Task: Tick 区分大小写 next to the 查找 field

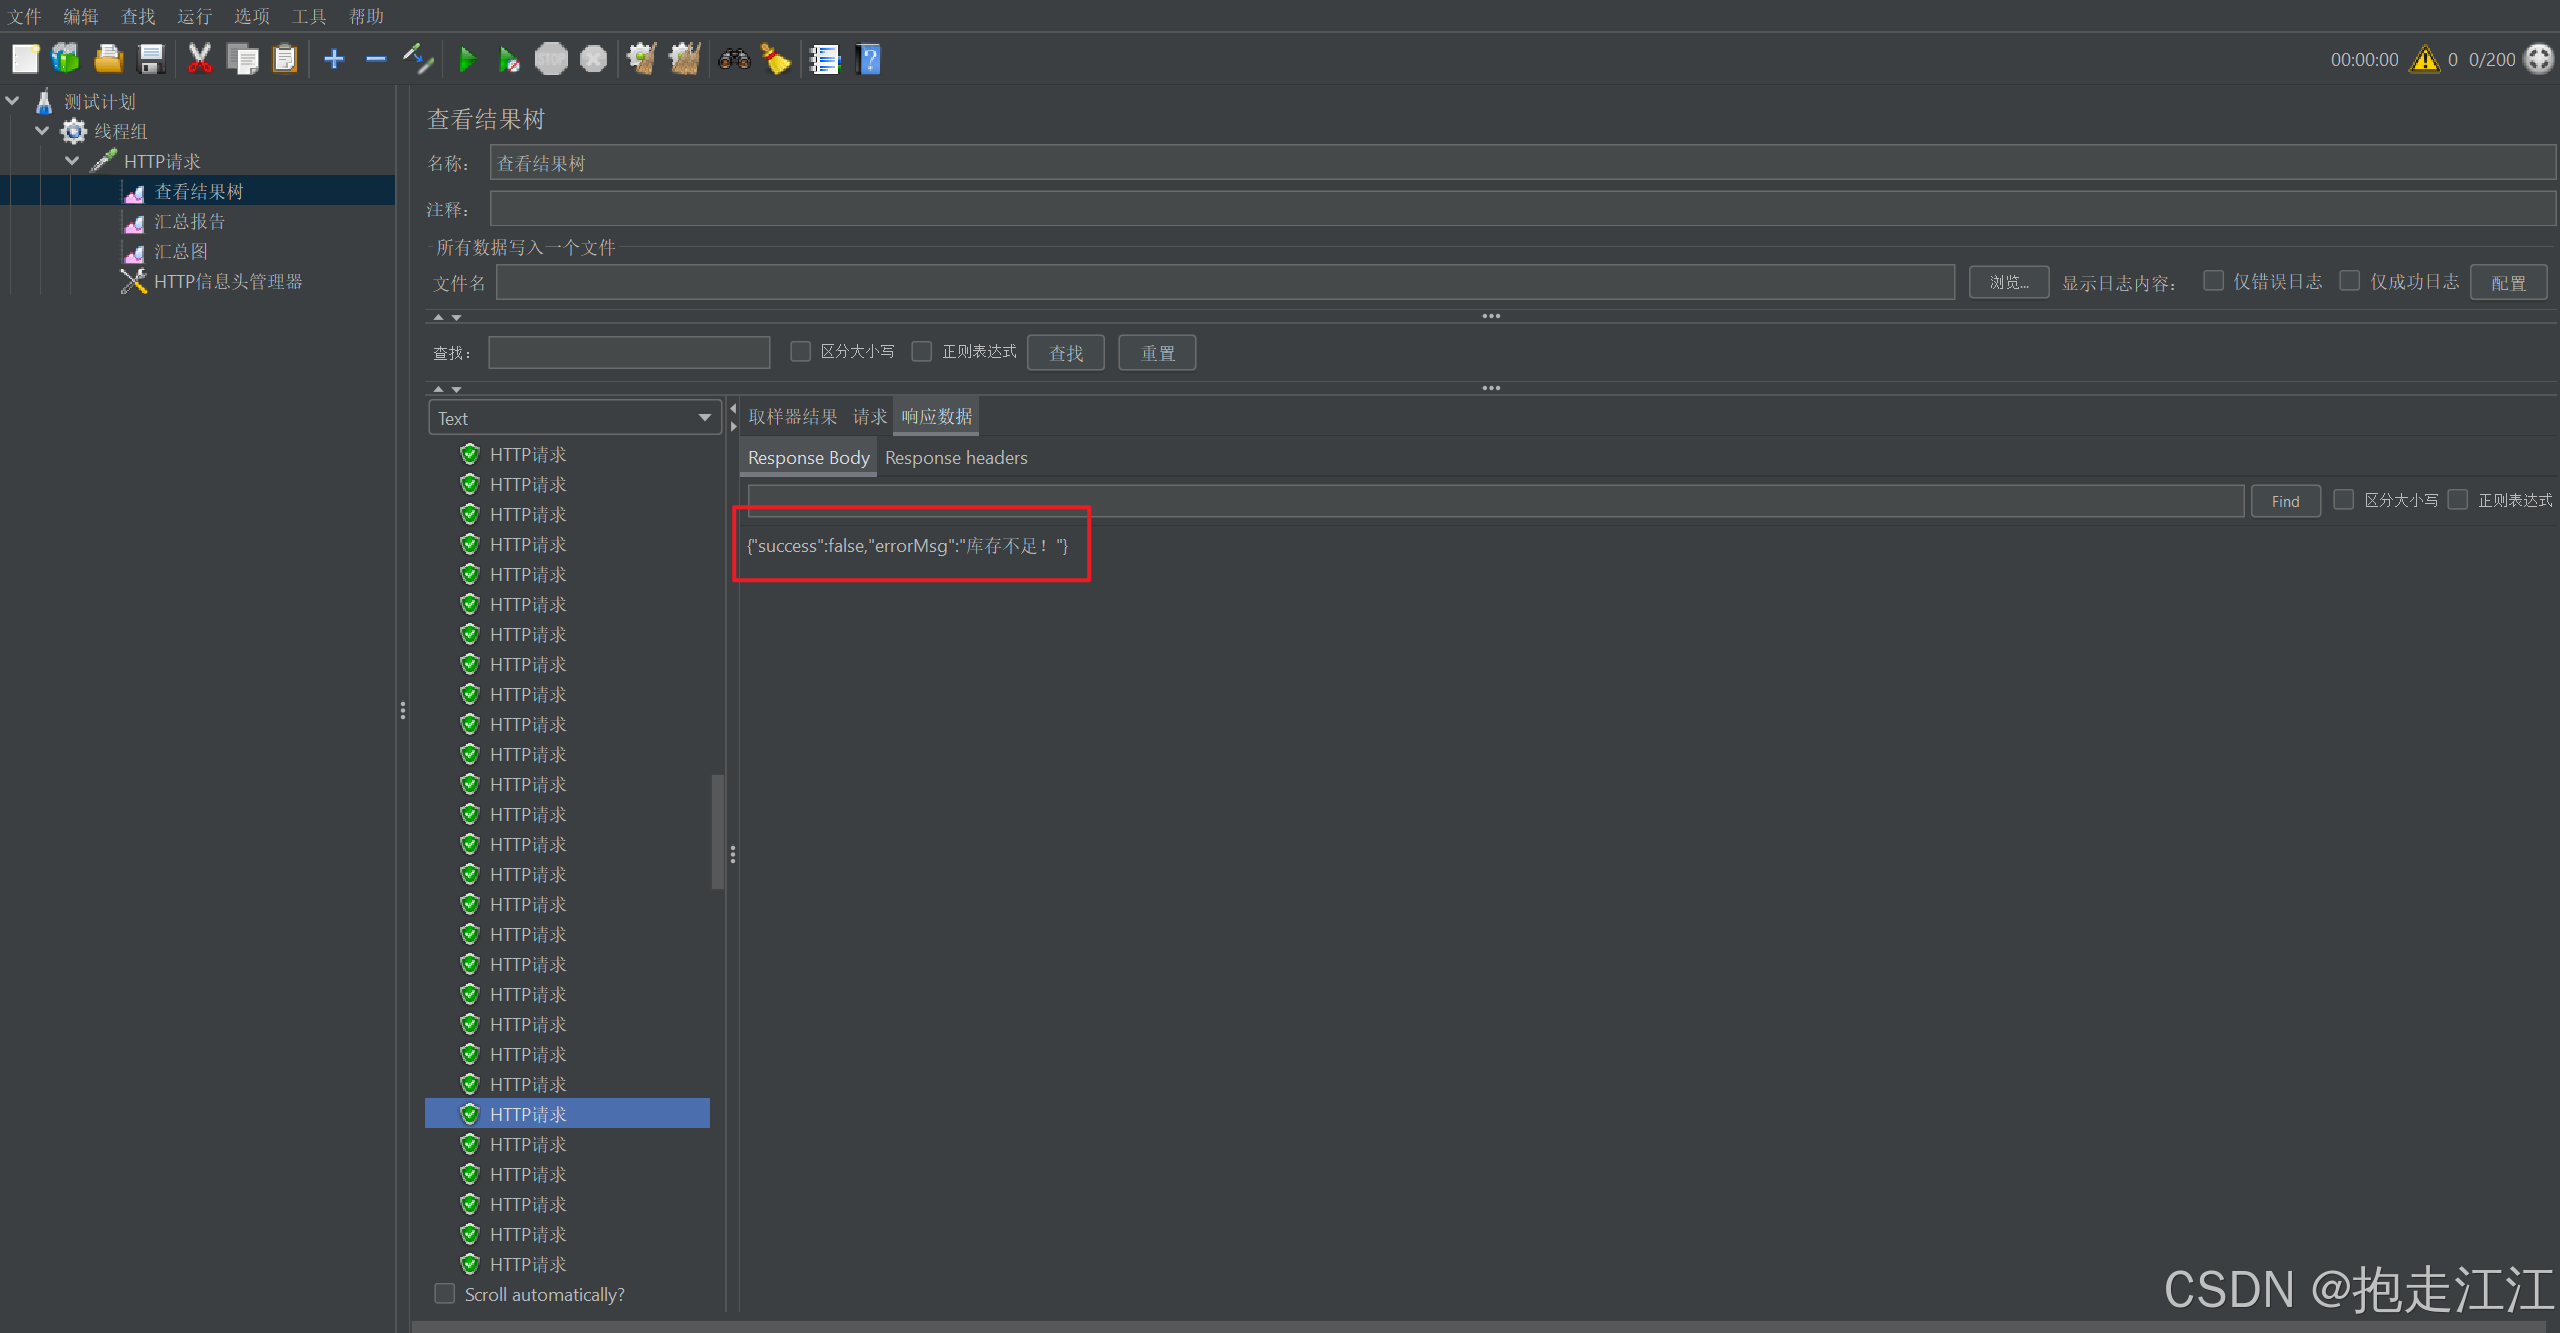Action: pos(800,351)
